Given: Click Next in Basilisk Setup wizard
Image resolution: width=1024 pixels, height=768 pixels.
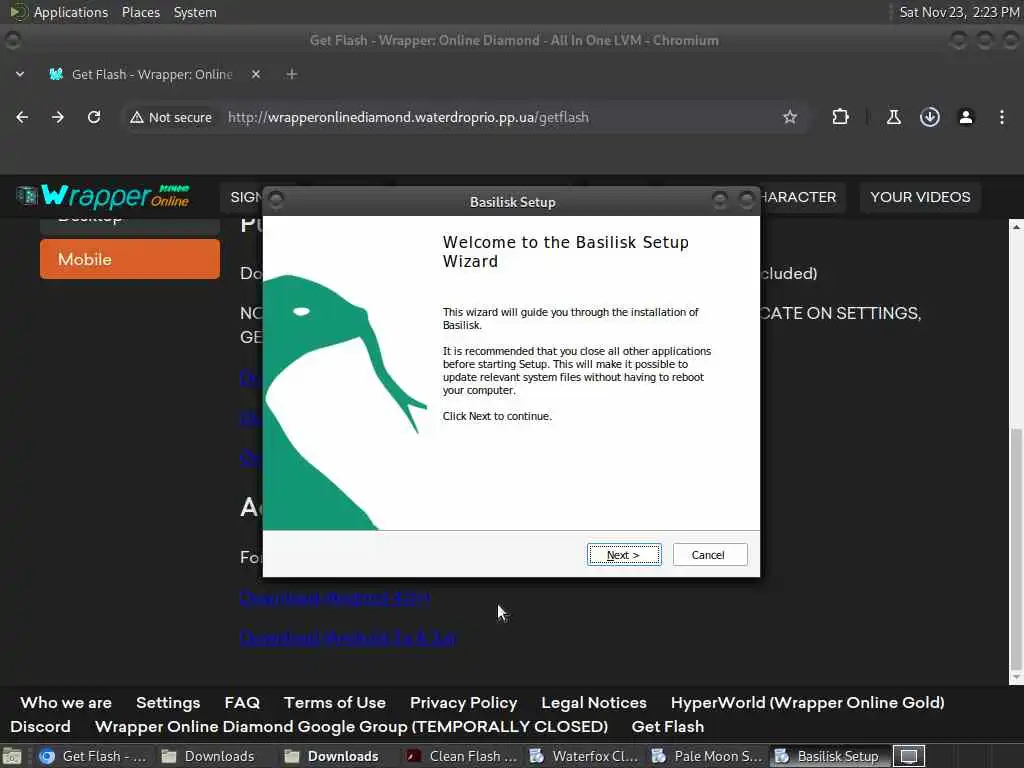Looking at the screenshot, I should click(624, 554).
